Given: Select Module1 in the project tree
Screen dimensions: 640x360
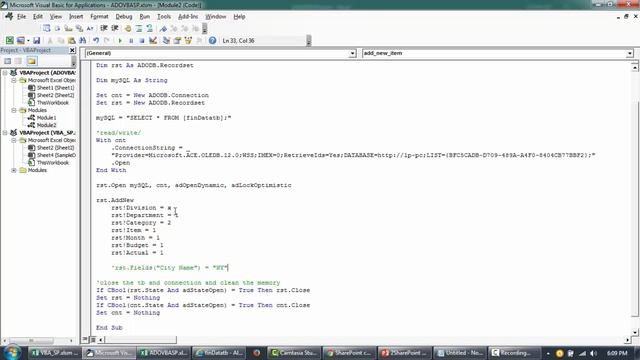Looking at the screenshot, I should [x=46, y=118].
